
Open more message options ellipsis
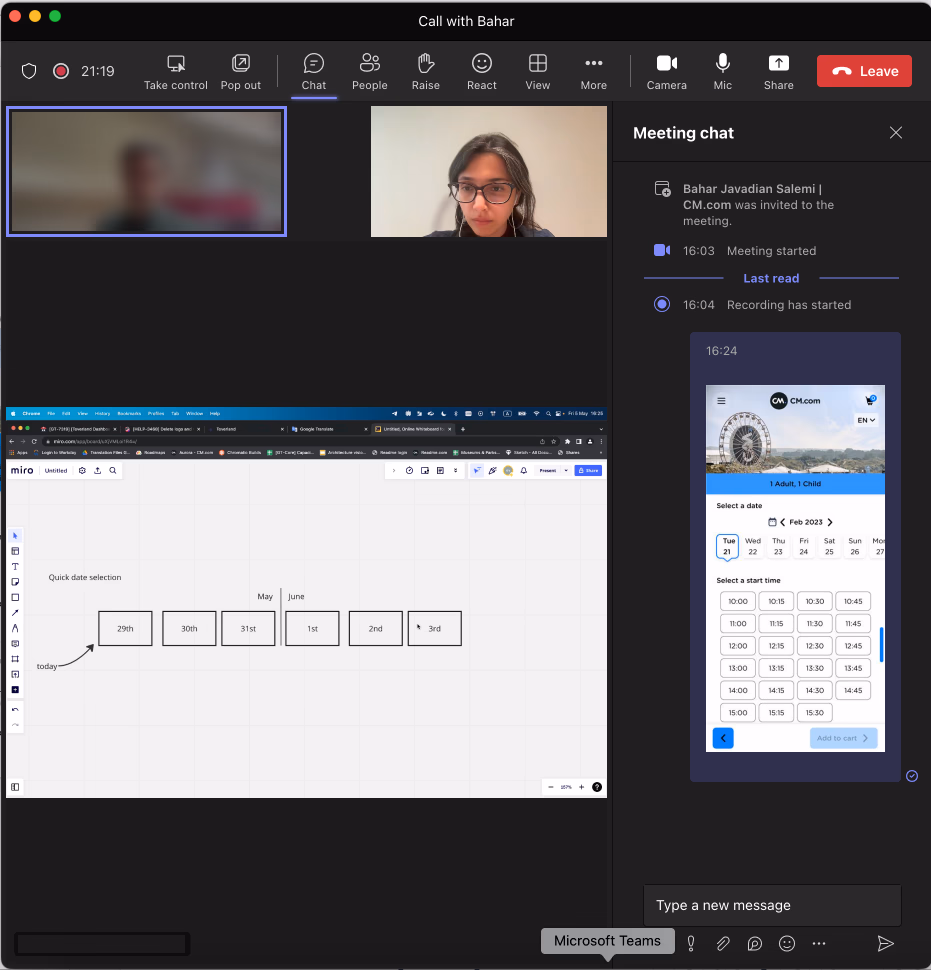click(x=818, y=943)
